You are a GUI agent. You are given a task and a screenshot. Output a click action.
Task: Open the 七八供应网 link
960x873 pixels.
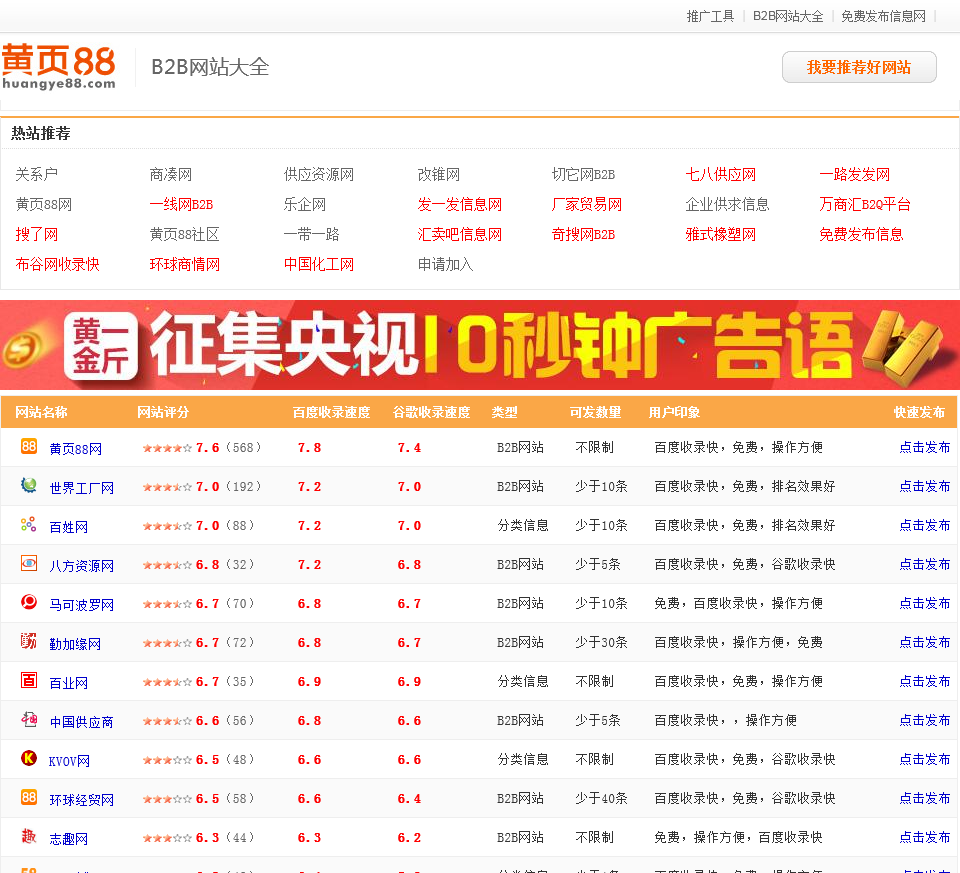tap(721, 174)
